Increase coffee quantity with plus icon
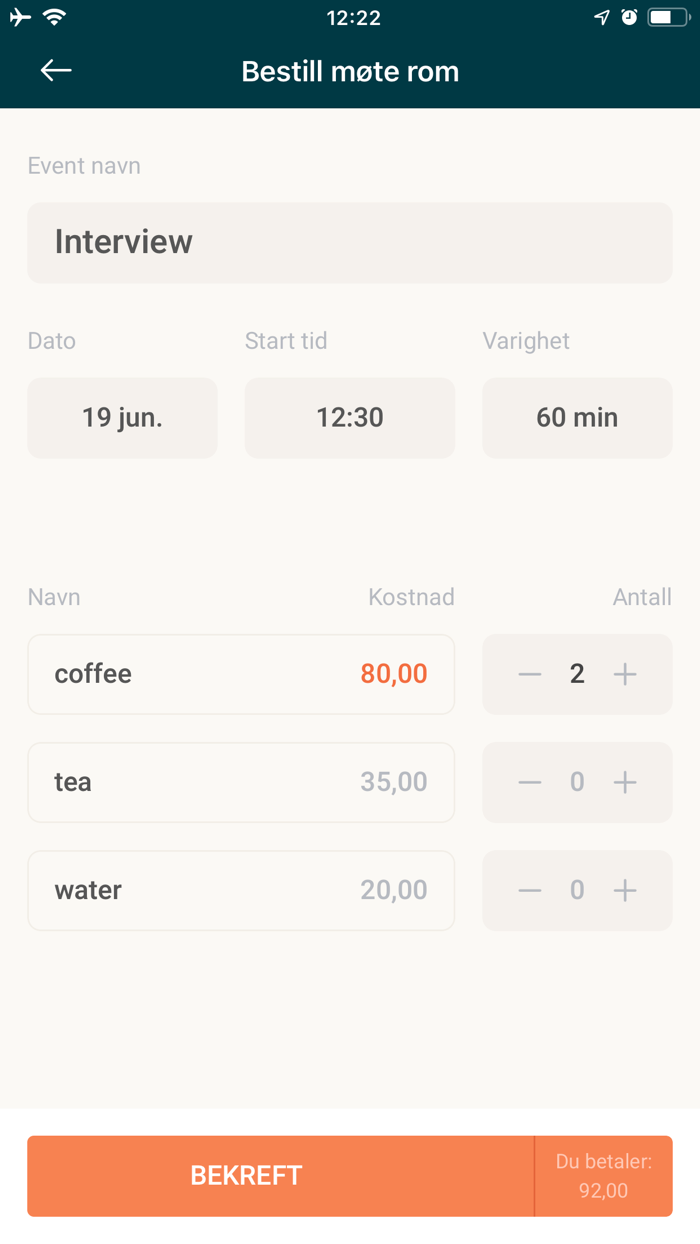This screenshot has height=1244, width=700. (625, 675)
